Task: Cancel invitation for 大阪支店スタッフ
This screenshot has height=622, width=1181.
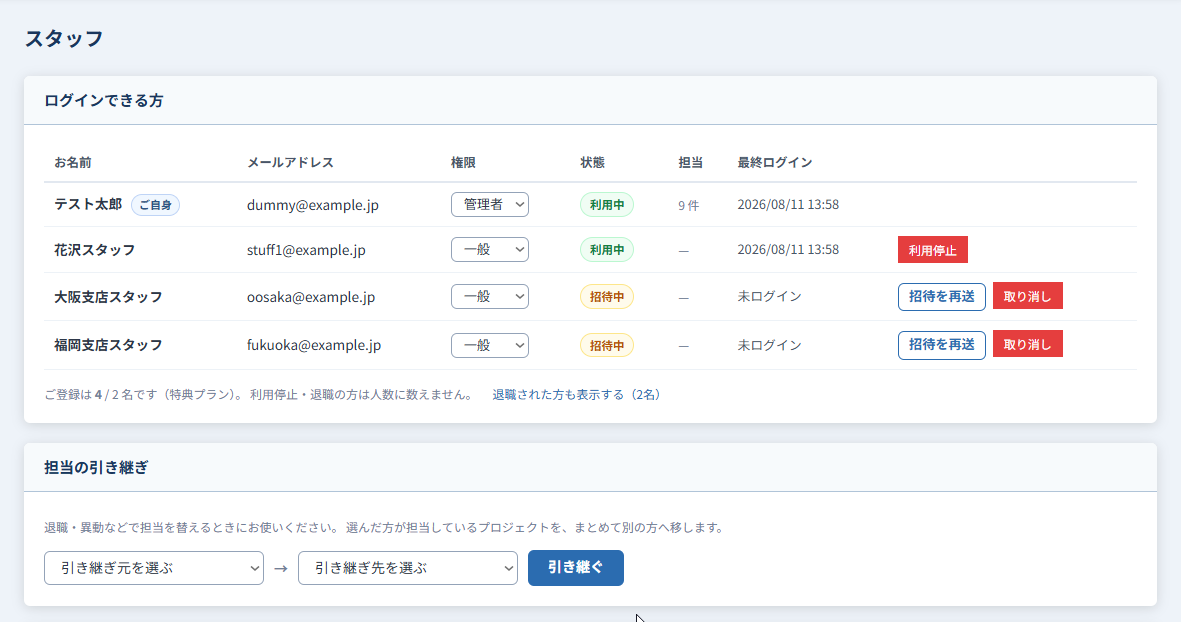Action: pyautogui.click(x=1027, y=297)
